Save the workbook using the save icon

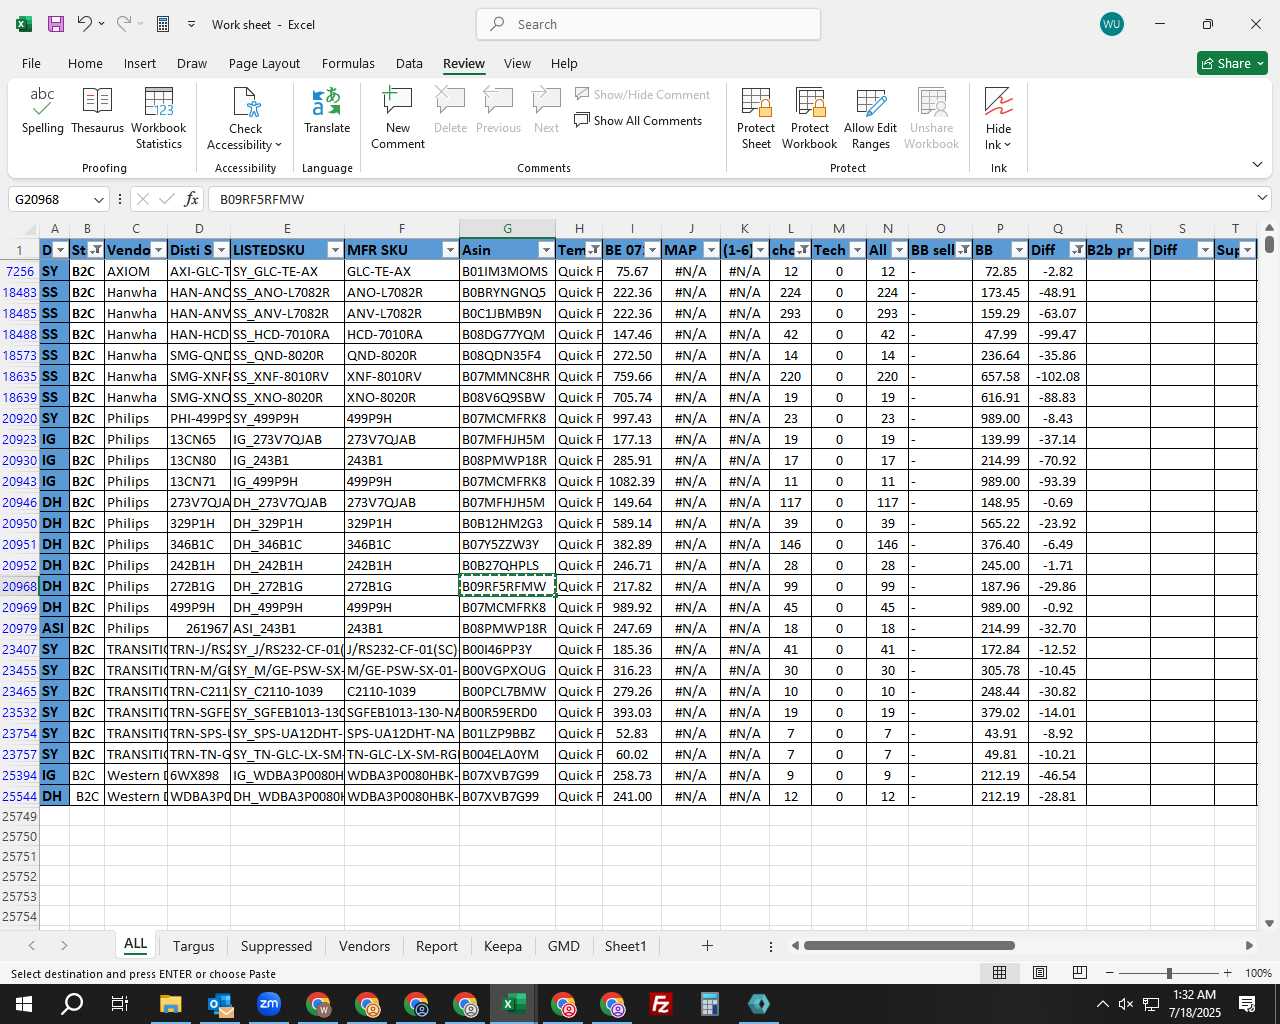[x=56, y=24]
